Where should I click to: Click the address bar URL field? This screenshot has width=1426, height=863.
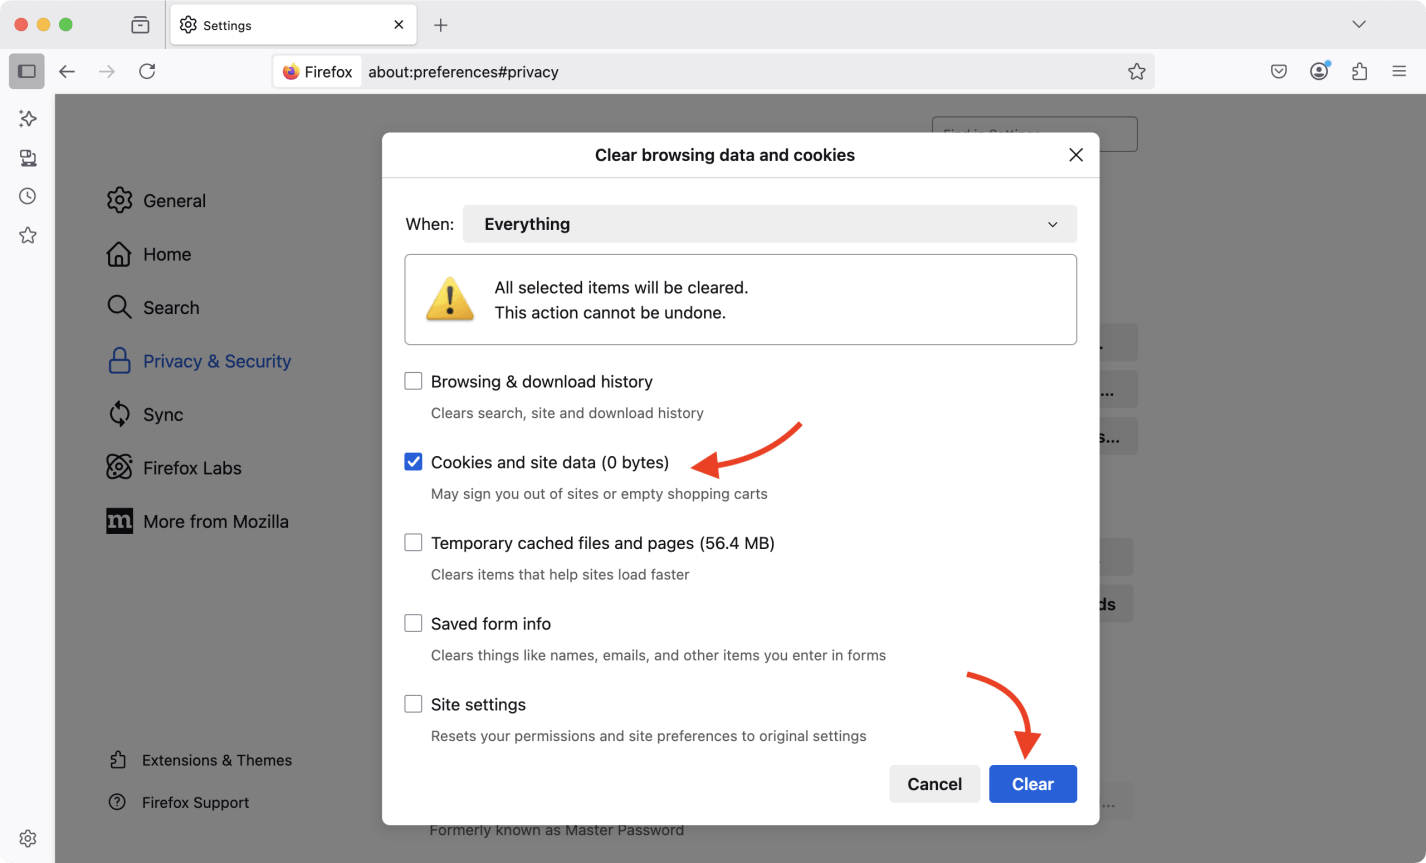pyautogui.click(x=740, y=72)
